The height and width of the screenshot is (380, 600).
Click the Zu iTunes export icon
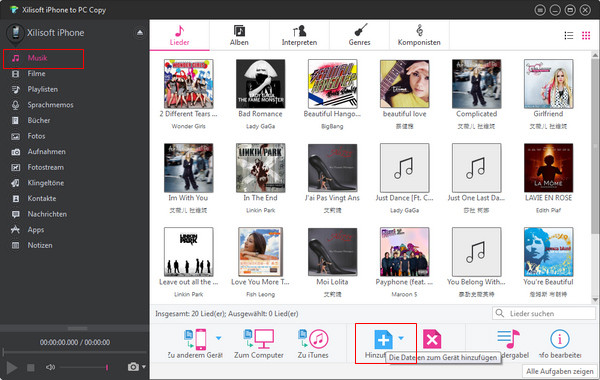pyautogui.click(x=313, y=339)
